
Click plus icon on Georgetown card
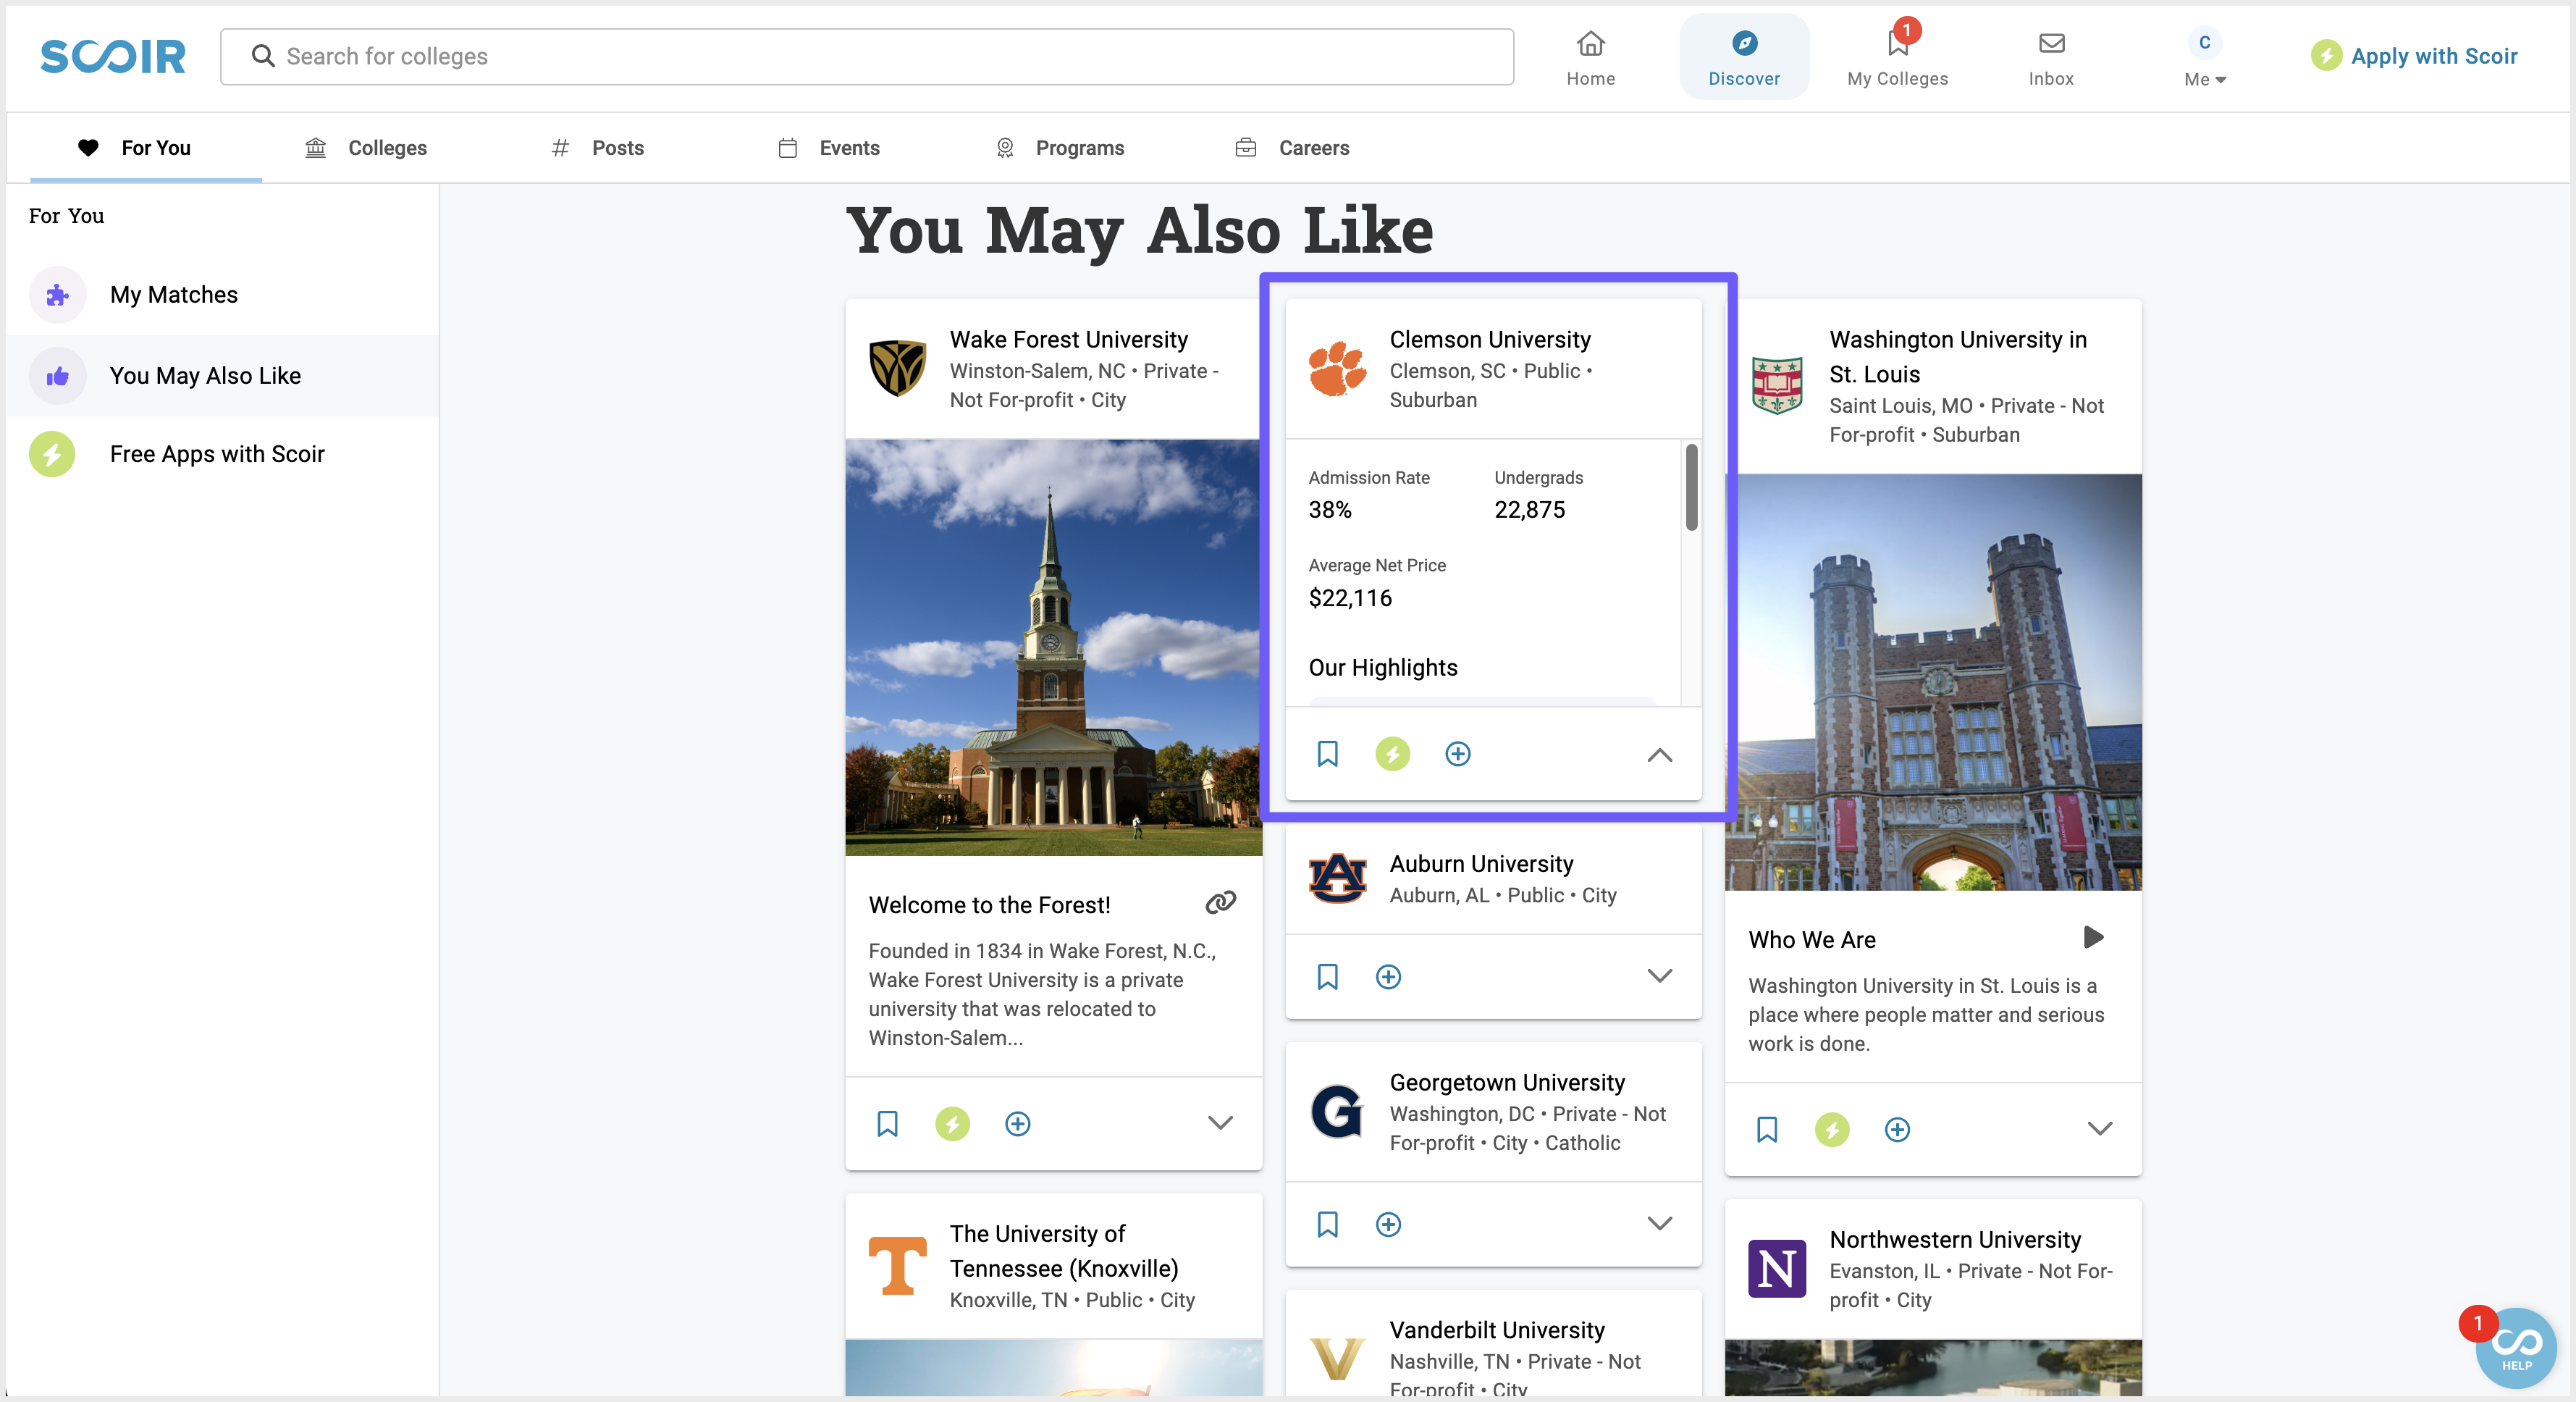point(1388,1224)
